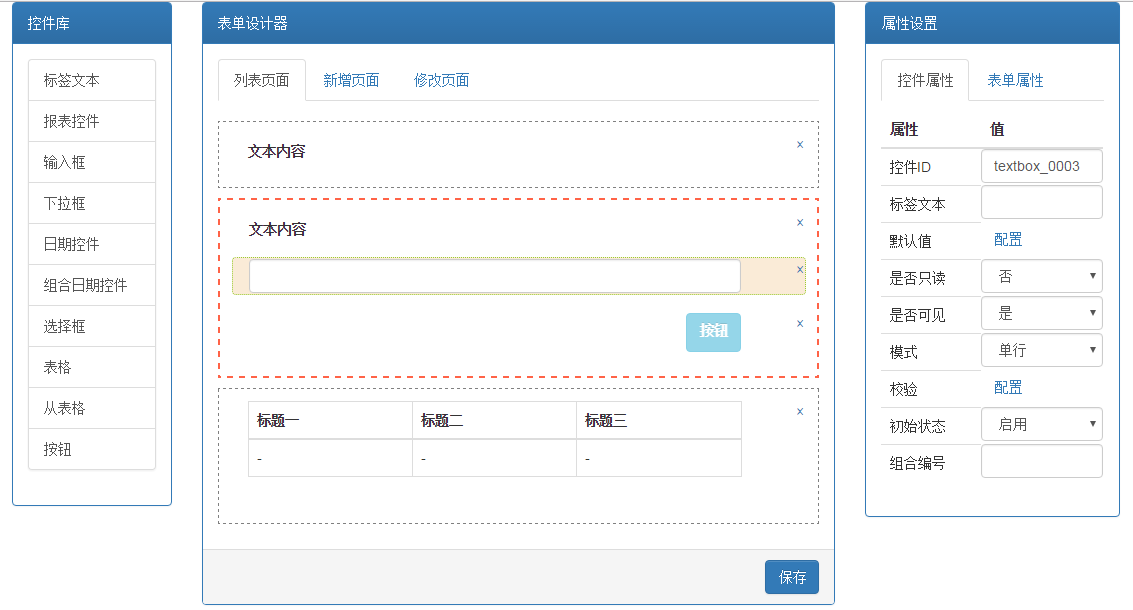
Task: Pick 从表格 from the control library list
Action: 92,408
